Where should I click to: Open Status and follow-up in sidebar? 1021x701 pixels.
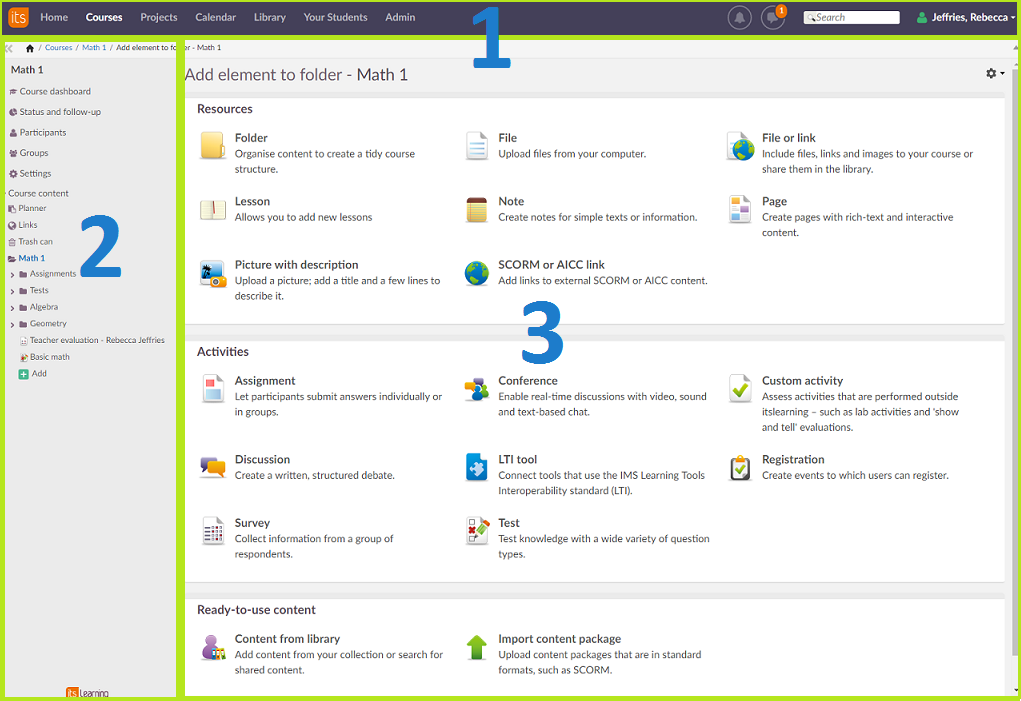[x=55, y=112]
